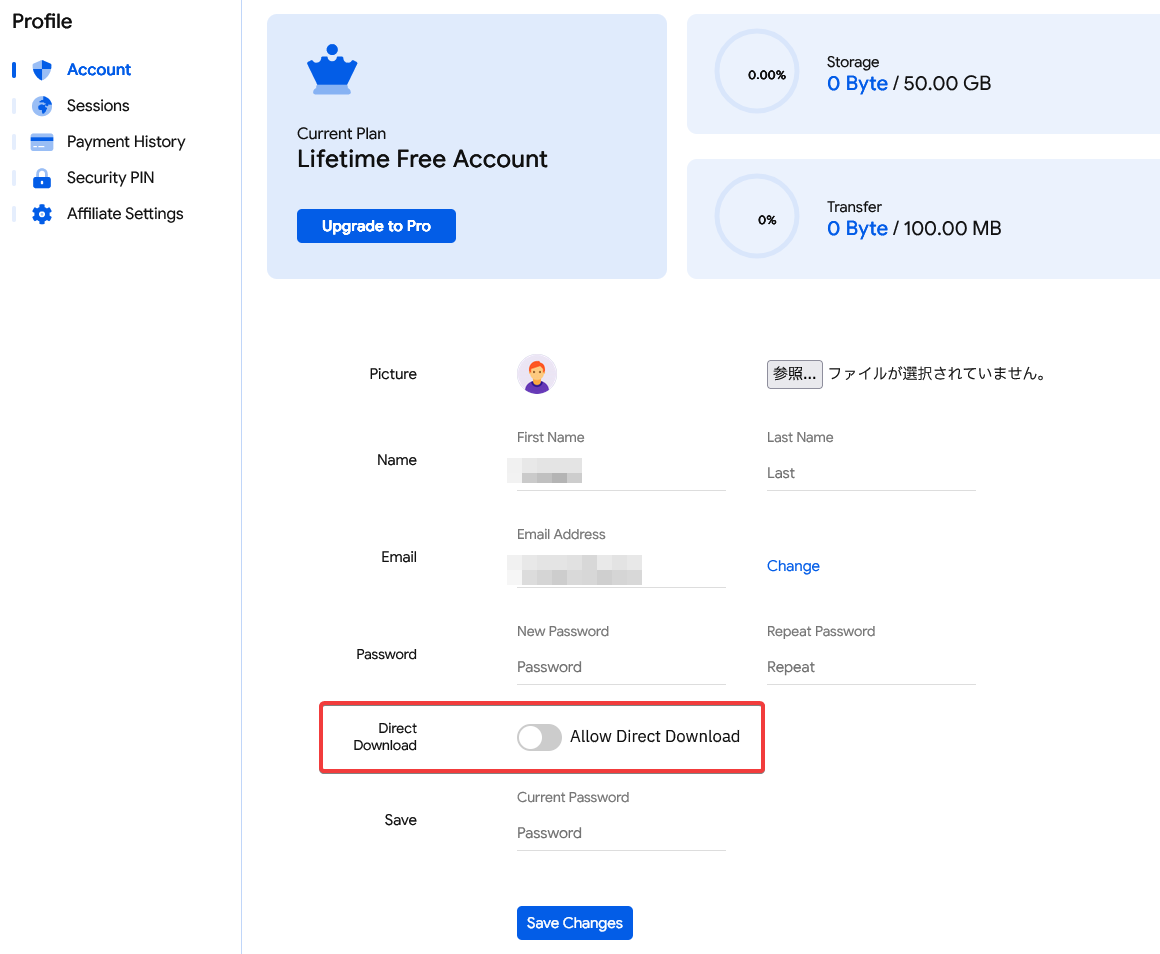Click the Save Changes button

[x=575, y=923]
